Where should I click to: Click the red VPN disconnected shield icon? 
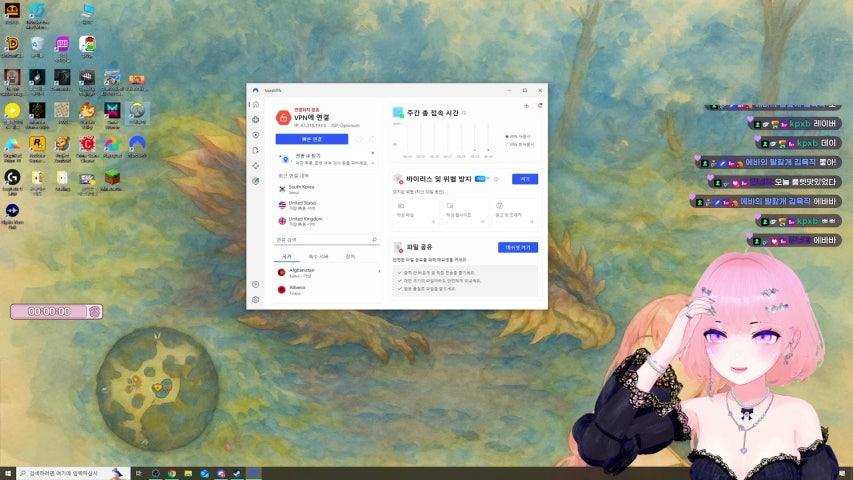click(283, 117)
